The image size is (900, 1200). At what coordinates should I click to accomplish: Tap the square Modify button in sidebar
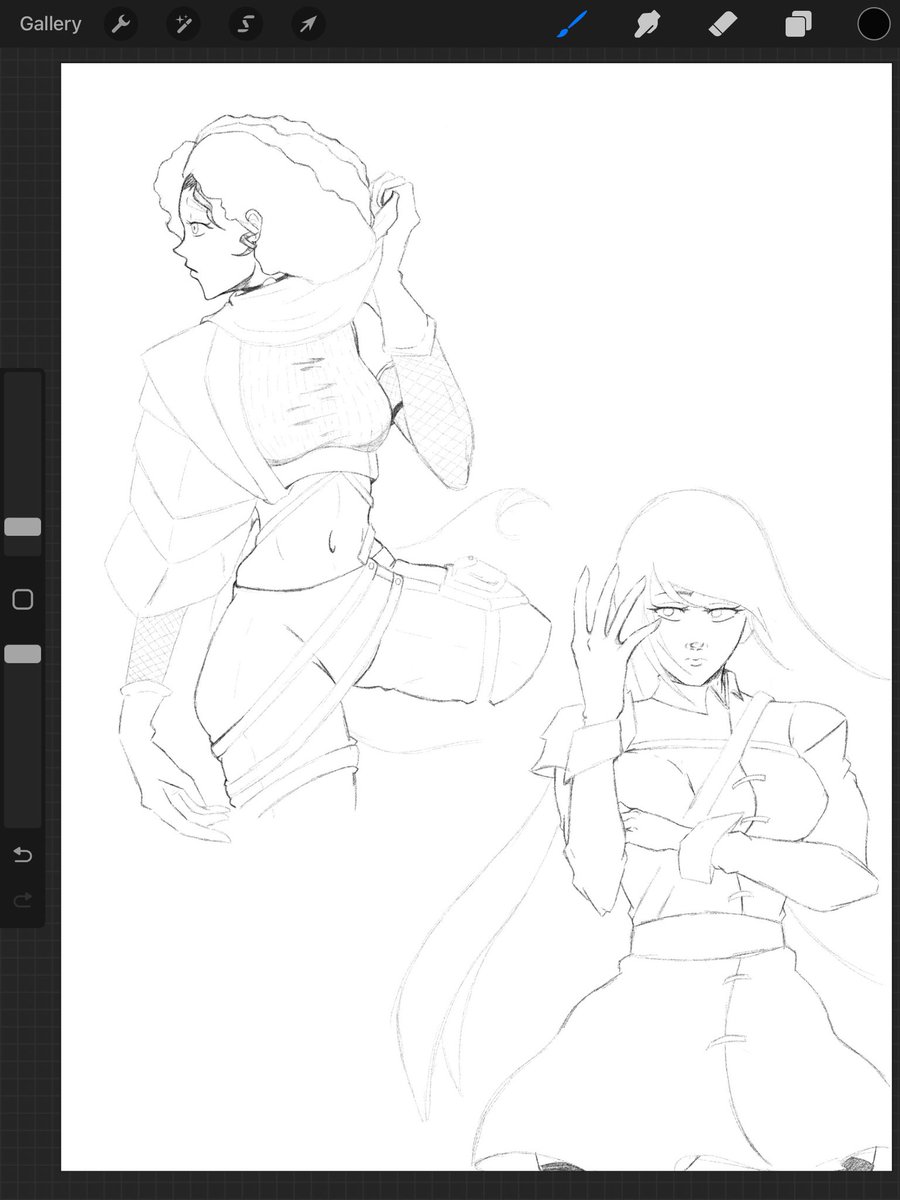pos(22,600)
